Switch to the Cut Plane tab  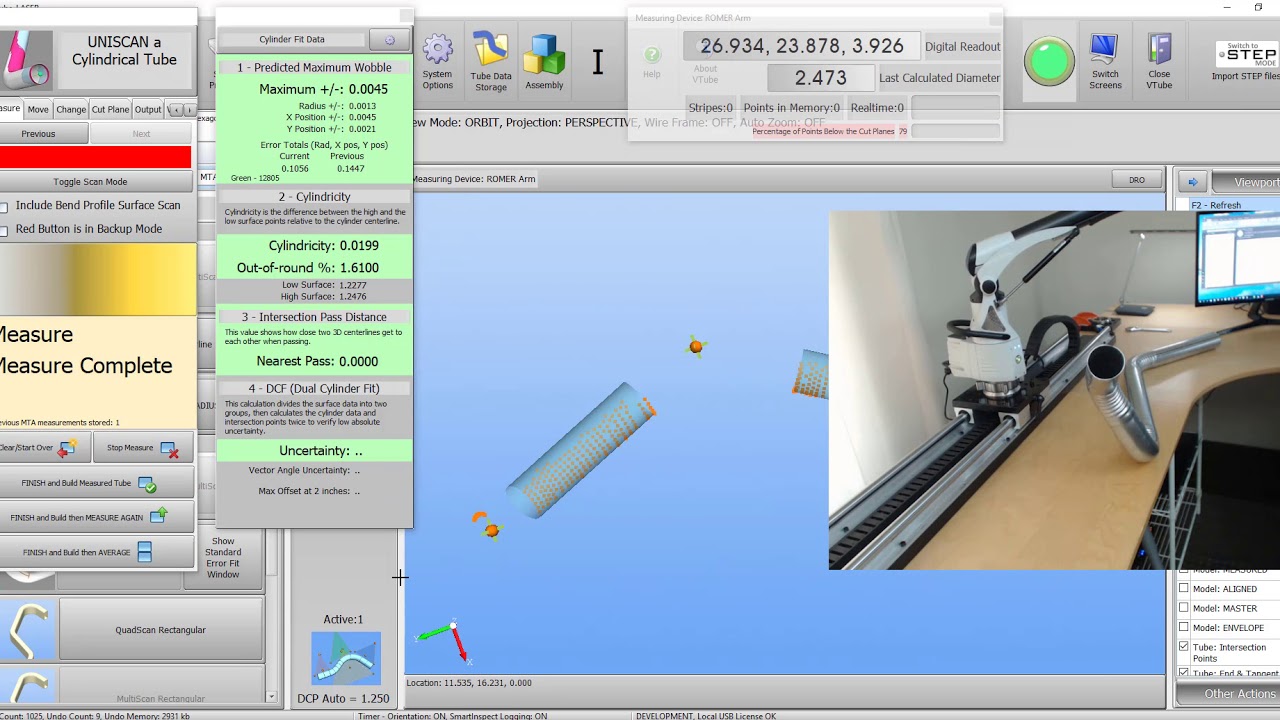click(x=110, y=109)
